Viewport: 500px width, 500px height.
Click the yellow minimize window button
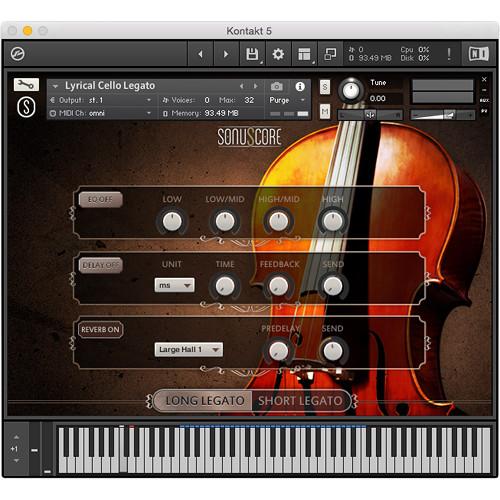pyautogui.click(x=28, y=31)
